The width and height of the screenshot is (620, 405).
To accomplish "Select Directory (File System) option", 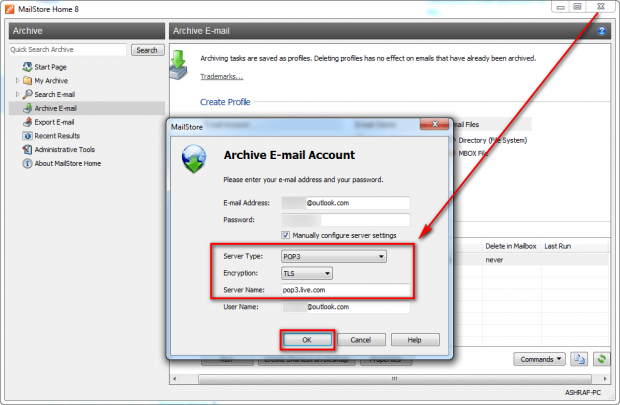I will [x=493, y=140].
